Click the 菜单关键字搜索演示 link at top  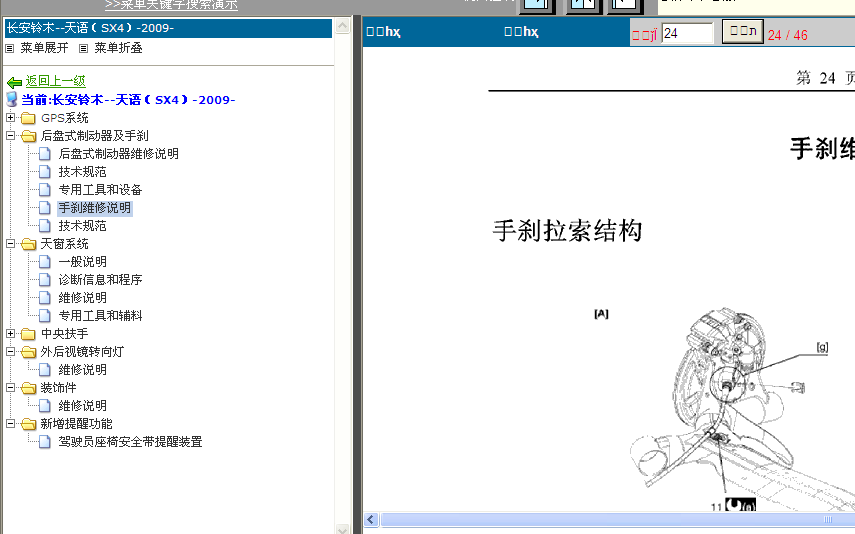pos(171,5)
